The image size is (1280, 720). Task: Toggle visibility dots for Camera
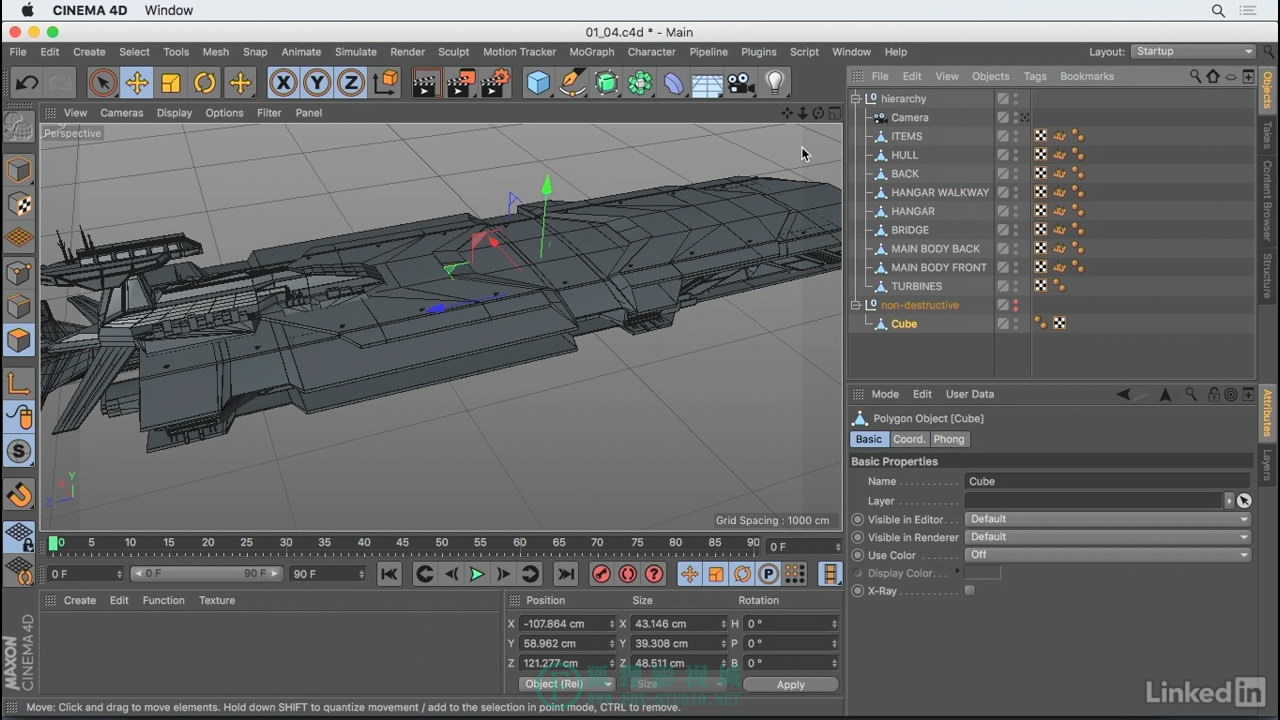(1016, 118)
